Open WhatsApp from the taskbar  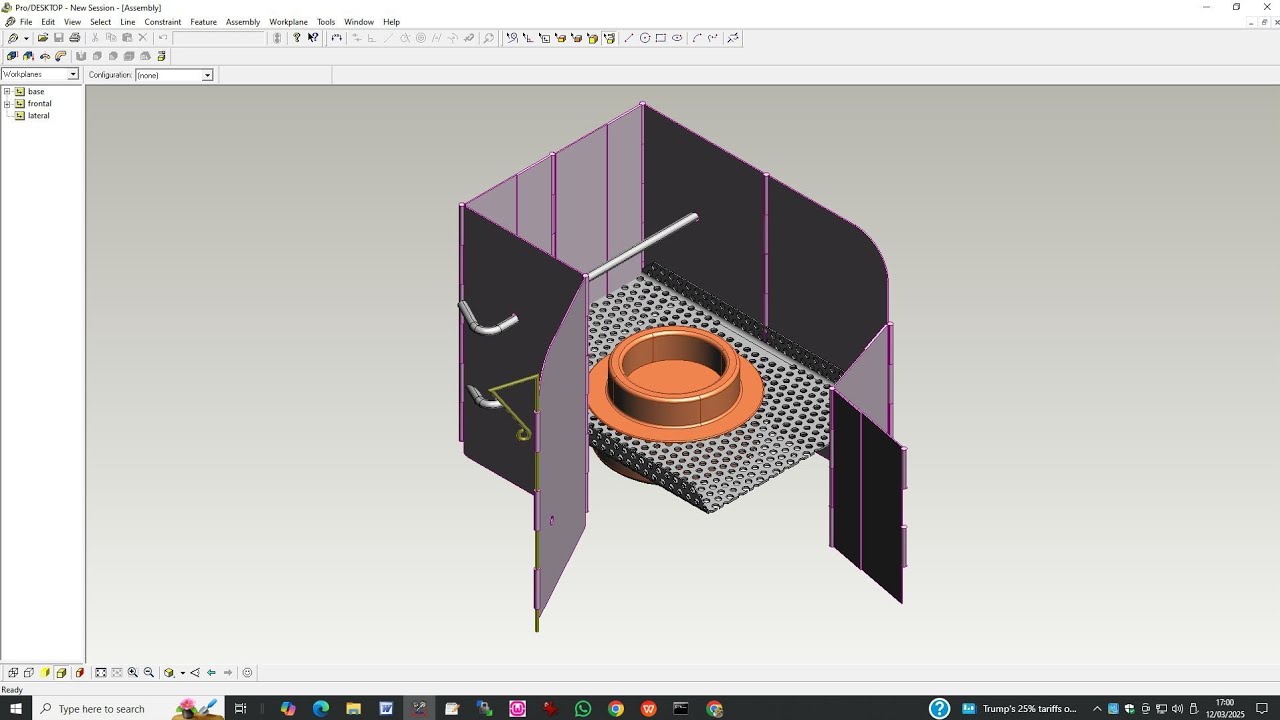point(583,708)
